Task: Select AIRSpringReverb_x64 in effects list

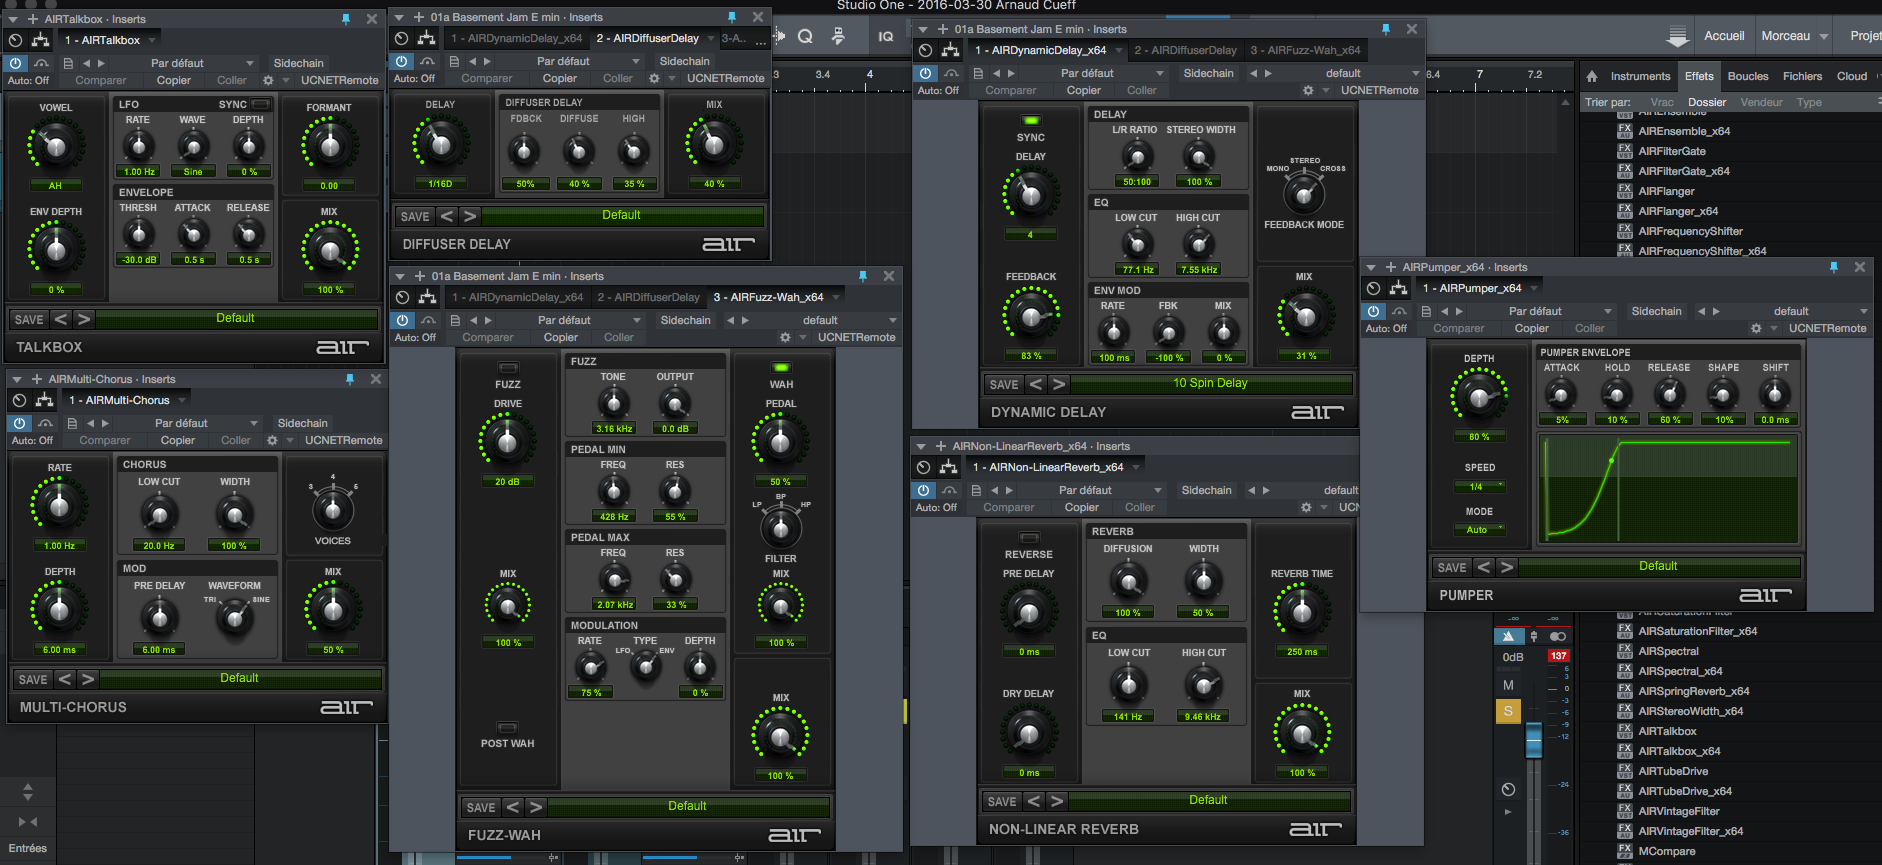Action: click(1693, 691)
